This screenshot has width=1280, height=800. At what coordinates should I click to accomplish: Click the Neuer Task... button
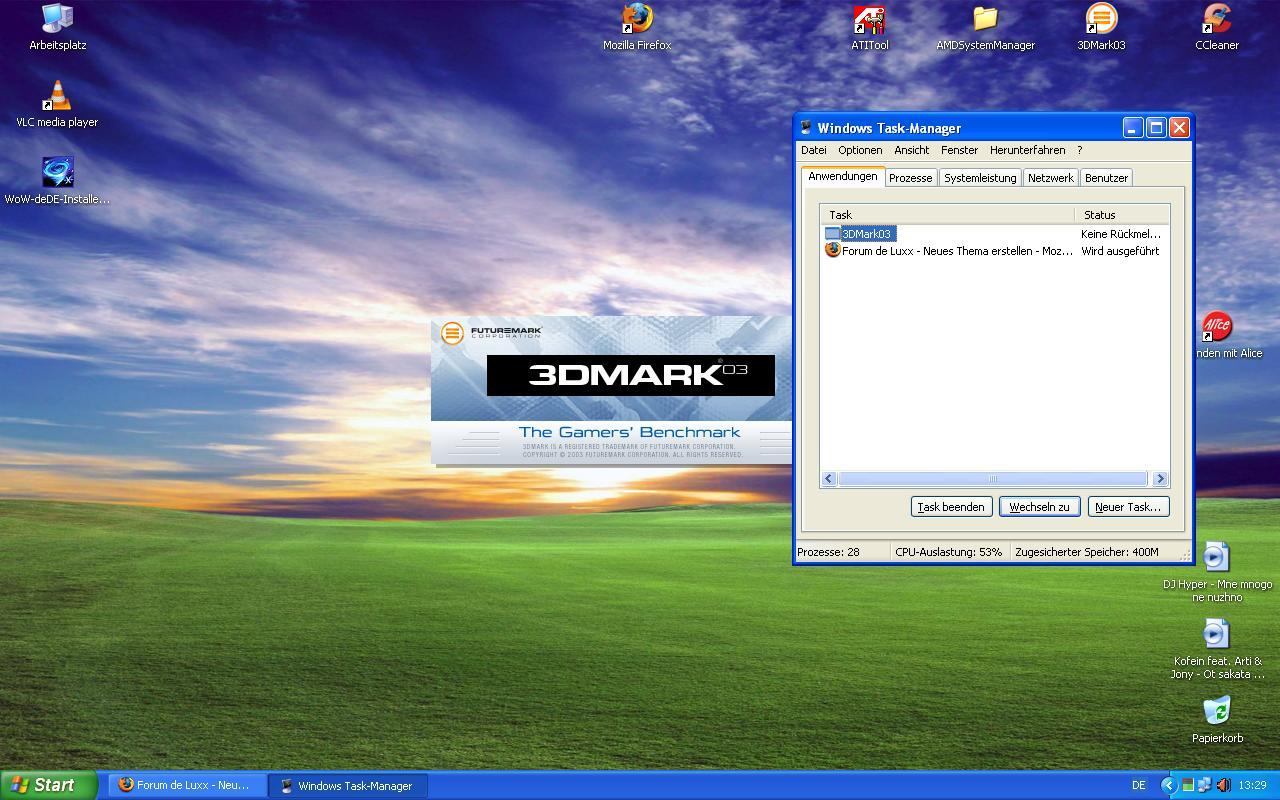pyautogui.click(x=1128, y=507)
